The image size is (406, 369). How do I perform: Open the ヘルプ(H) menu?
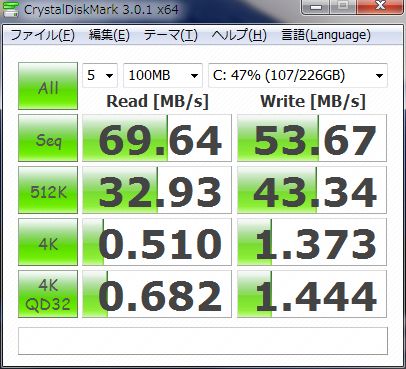[239, 35]
